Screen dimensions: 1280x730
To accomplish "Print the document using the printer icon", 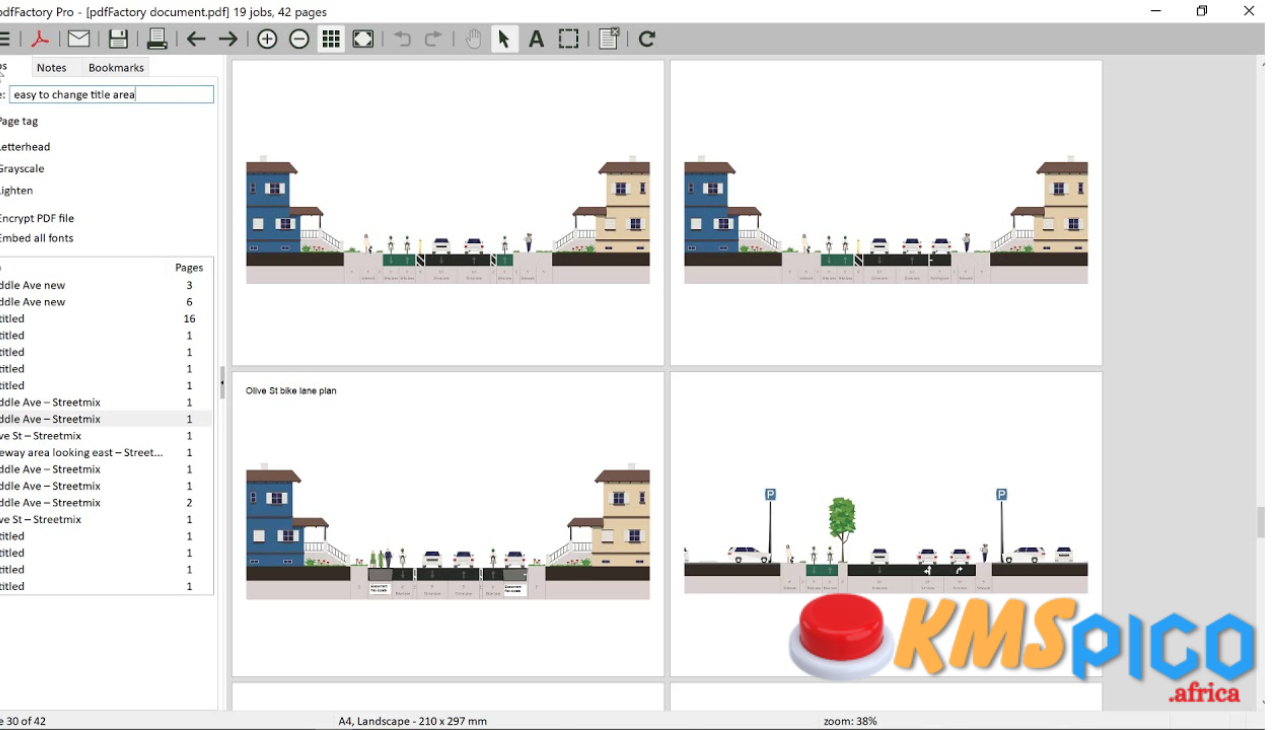I will click(x=157, y=39).
